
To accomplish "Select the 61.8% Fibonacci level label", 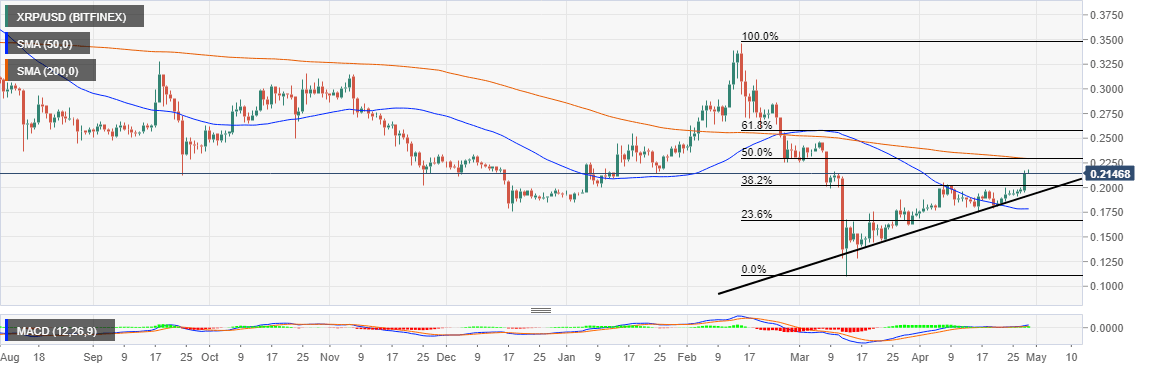I will point(757,125).
